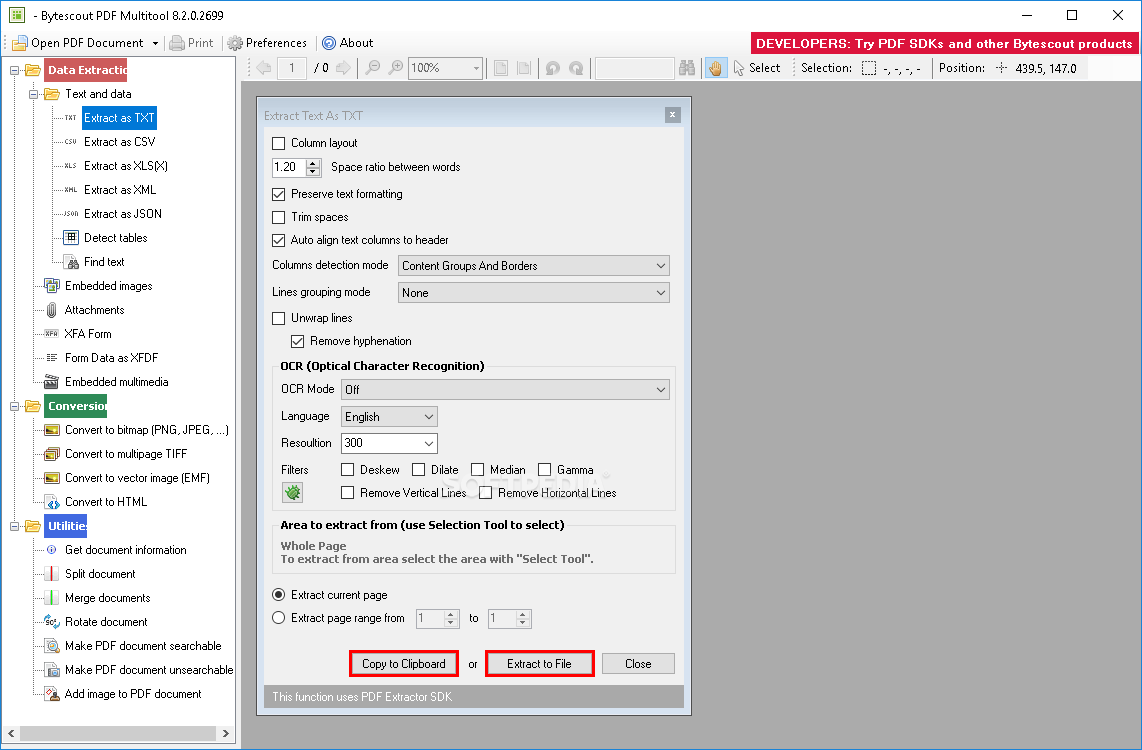Click the facing pages view icon
Screen dimensions: 1142x750
click(x=524, y=68)
